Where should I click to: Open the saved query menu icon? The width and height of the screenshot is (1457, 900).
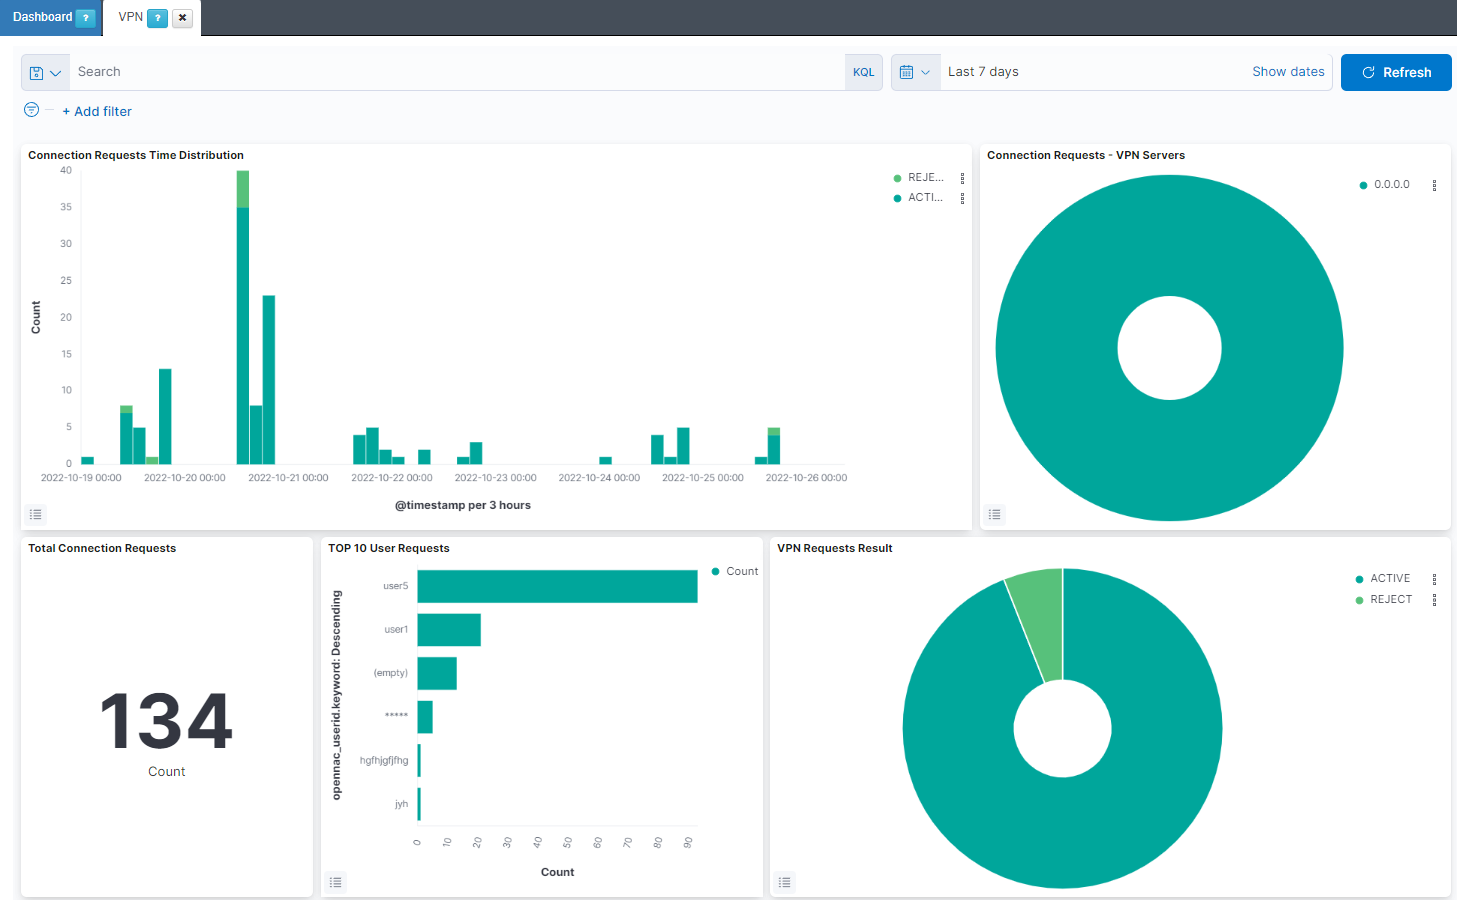click(45, 72)
